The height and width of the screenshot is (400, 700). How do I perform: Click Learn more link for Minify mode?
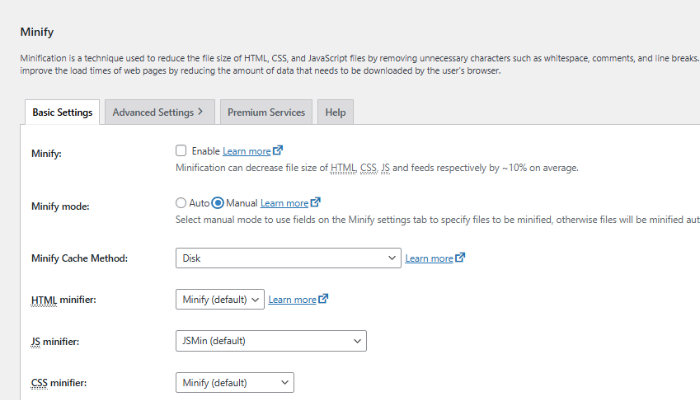click(x=284, y=203)
